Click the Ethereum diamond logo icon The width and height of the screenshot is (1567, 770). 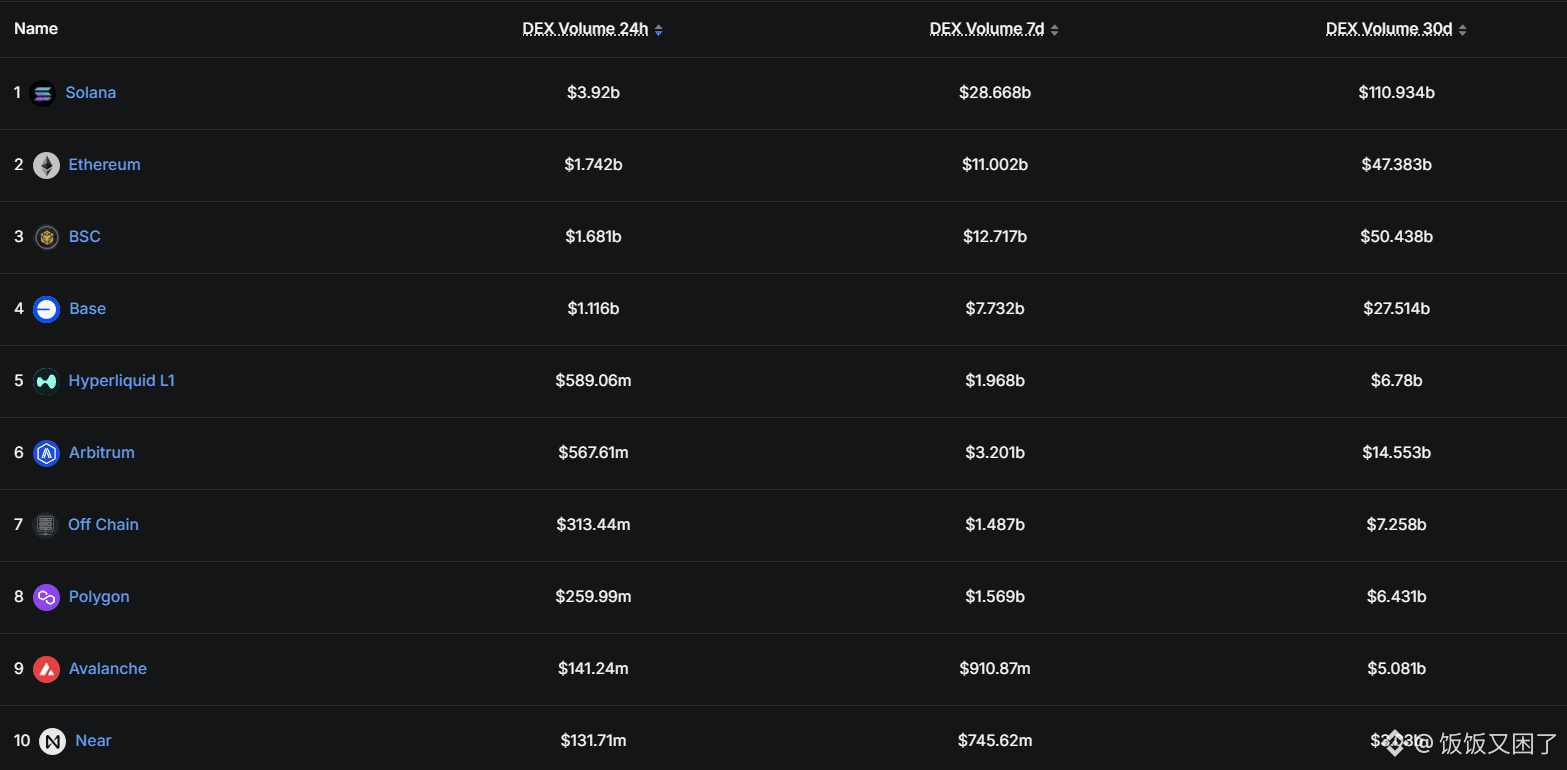46,166
